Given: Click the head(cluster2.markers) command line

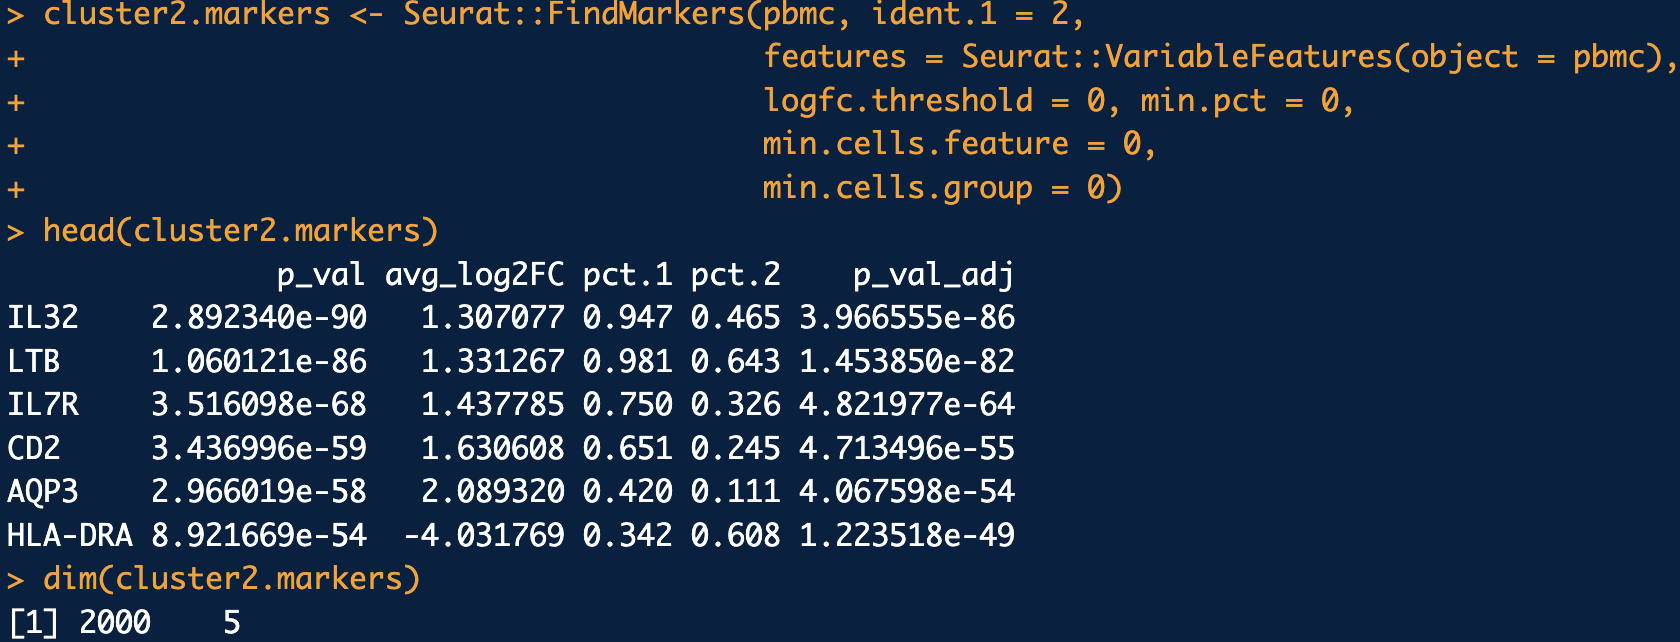Looking at the screenshot, I should pos(240,231).
